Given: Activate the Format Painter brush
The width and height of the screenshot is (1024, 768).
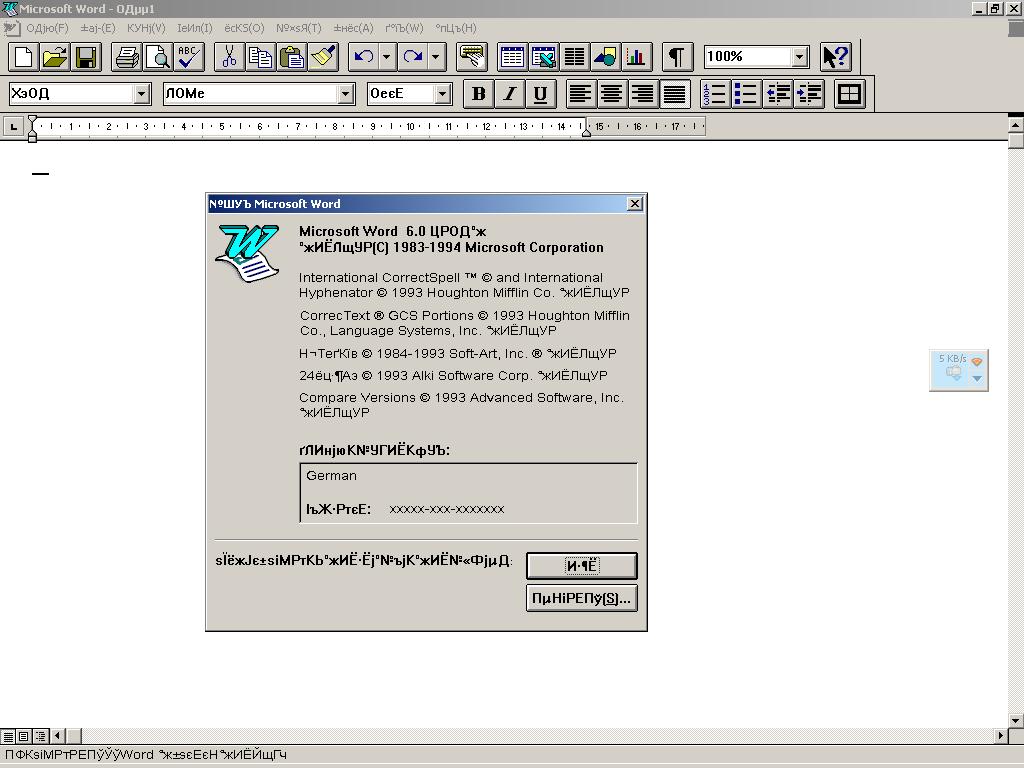Looking at the screenshot, I should [323, 57].
